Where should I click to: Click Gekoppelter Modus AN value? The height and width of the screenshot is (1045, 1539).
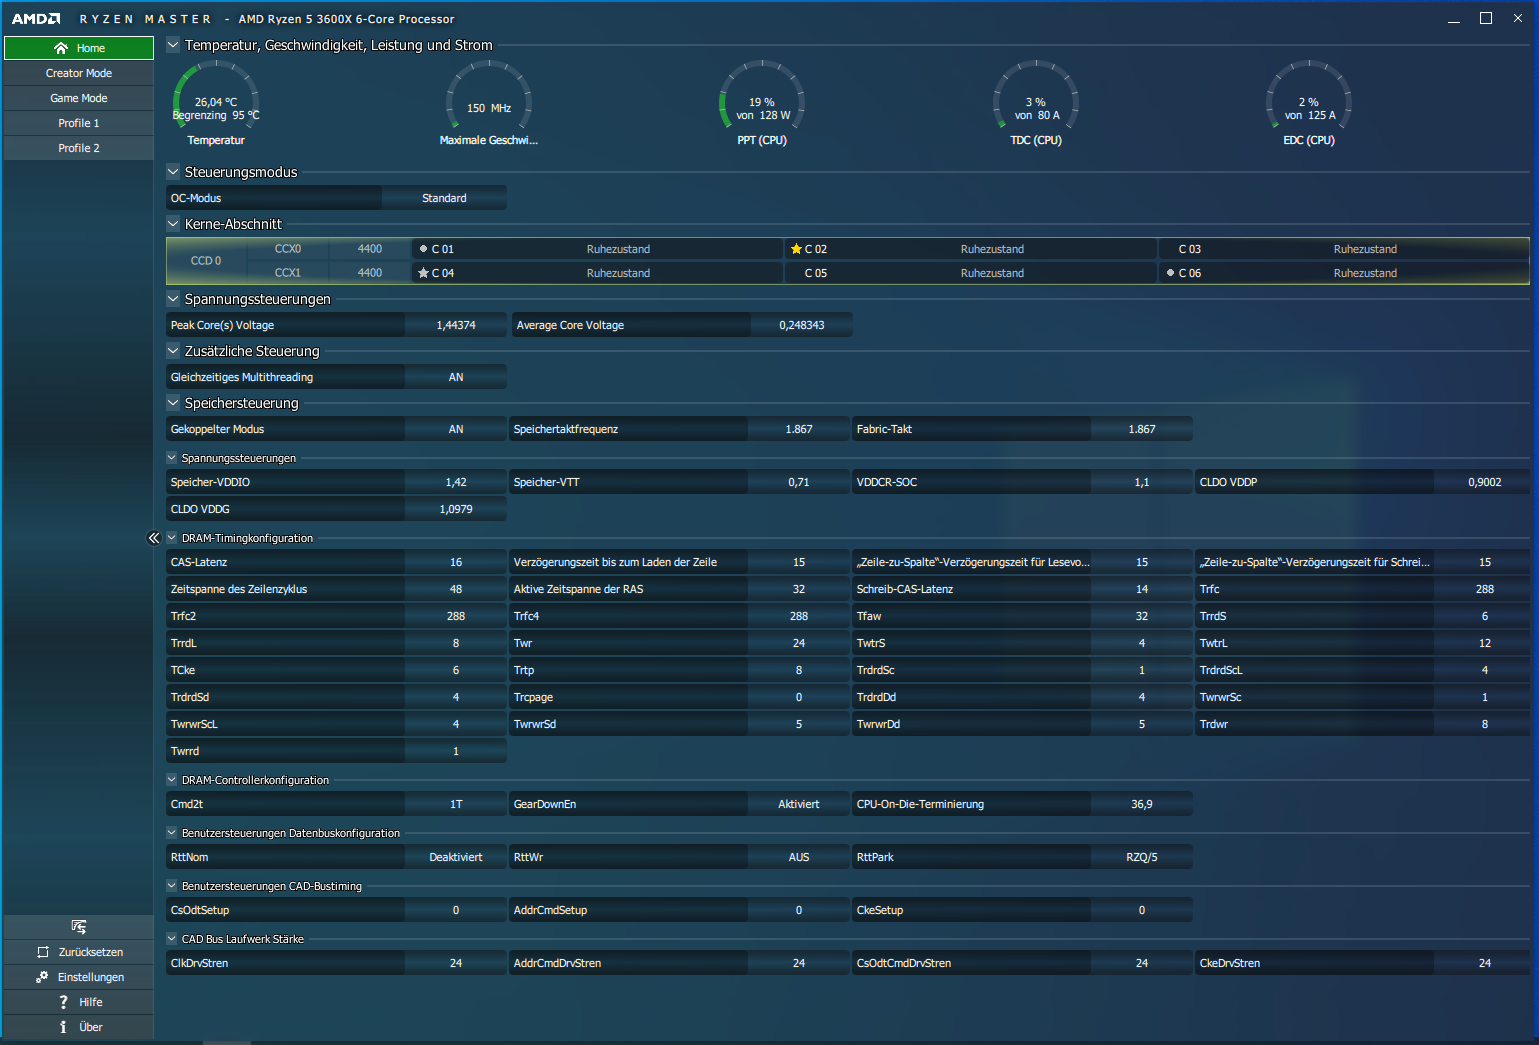(456, 429)
